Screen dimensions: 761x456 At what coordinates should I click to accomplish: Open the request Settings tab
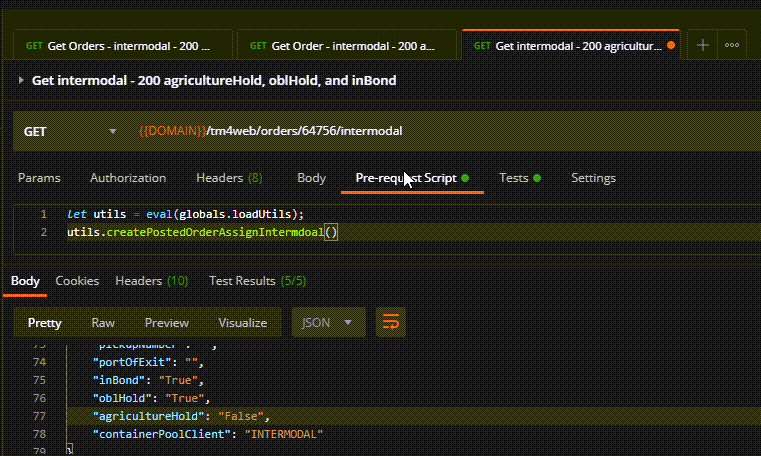click(593, 178)
